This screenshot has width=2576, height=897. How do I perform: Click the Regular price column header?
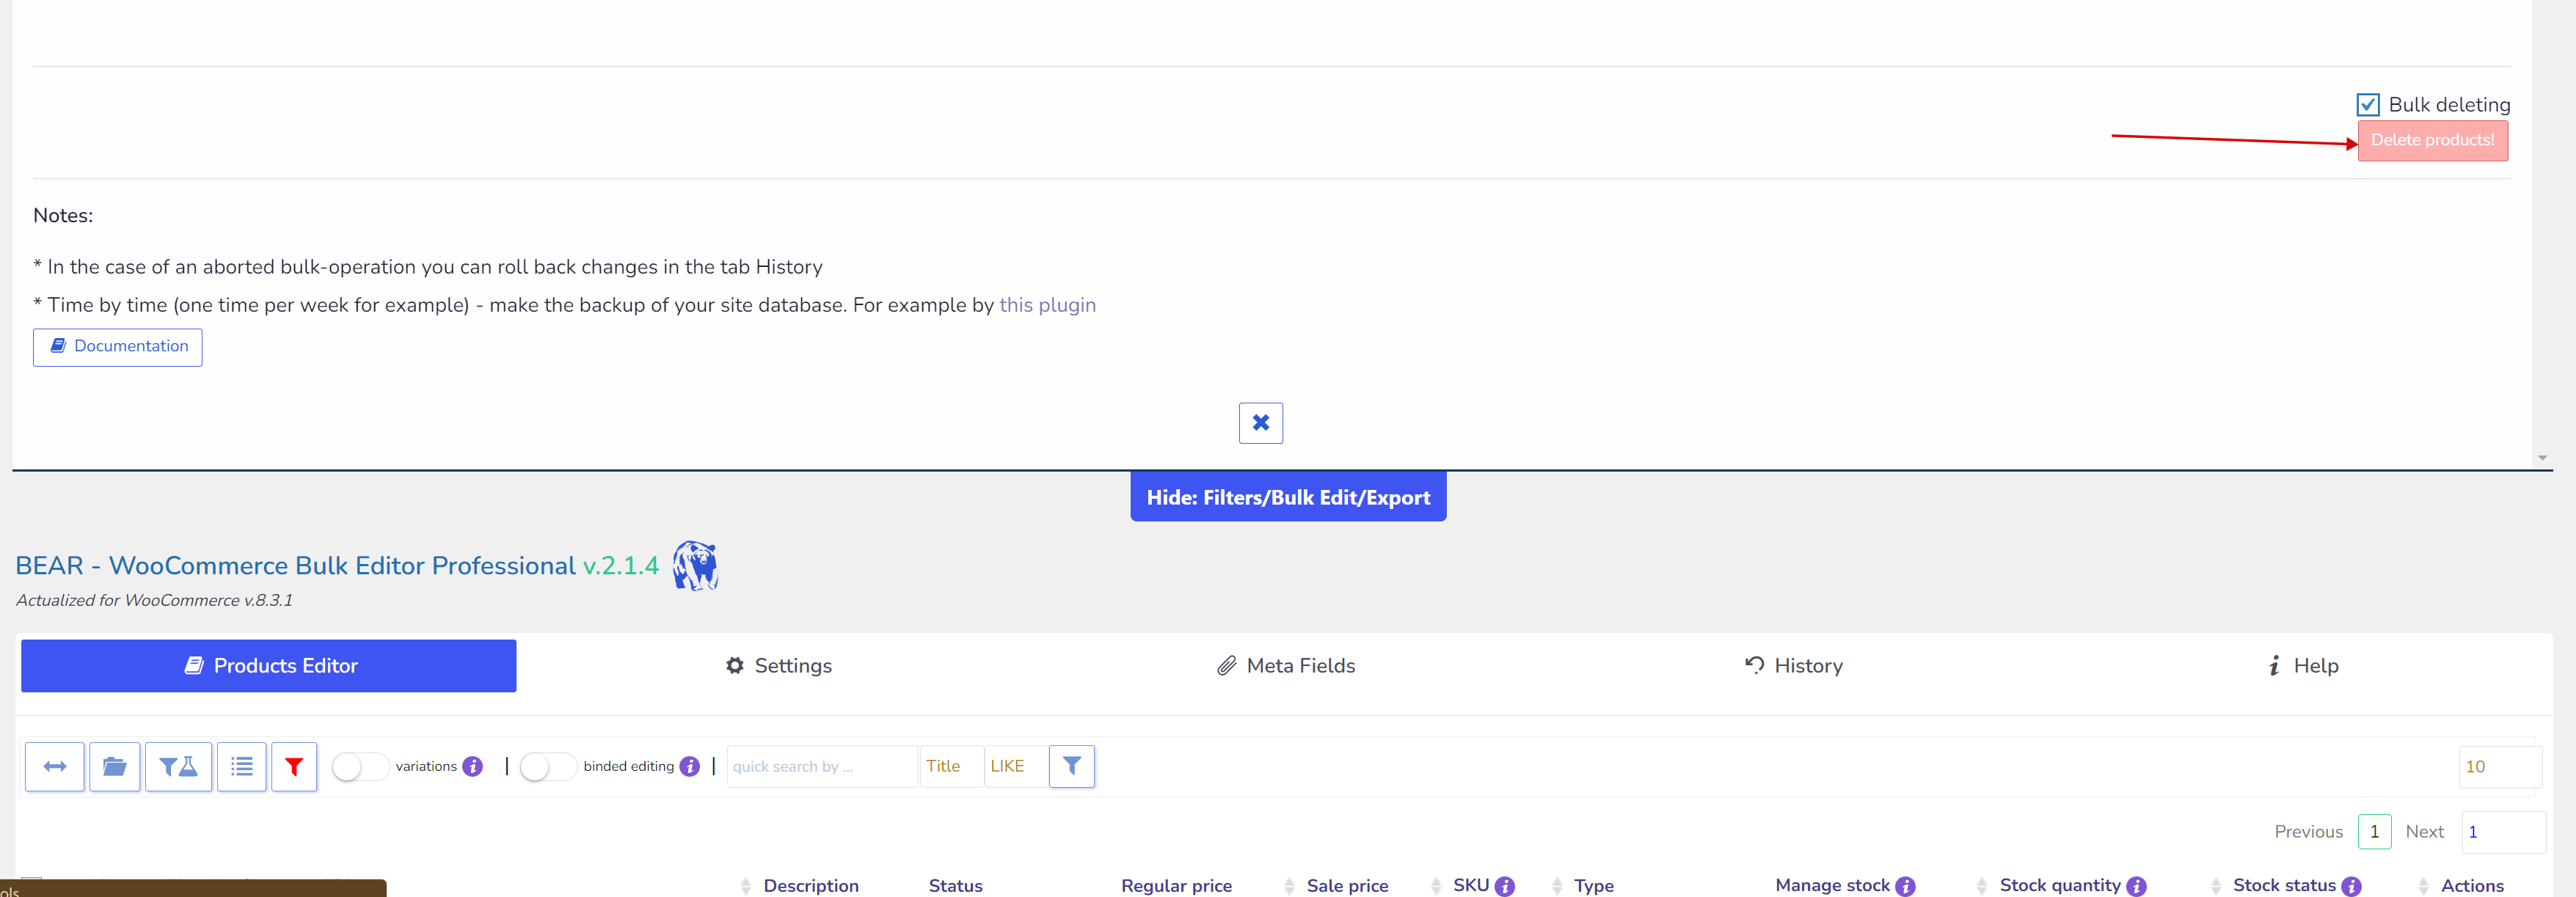[x=1176, y=886]
